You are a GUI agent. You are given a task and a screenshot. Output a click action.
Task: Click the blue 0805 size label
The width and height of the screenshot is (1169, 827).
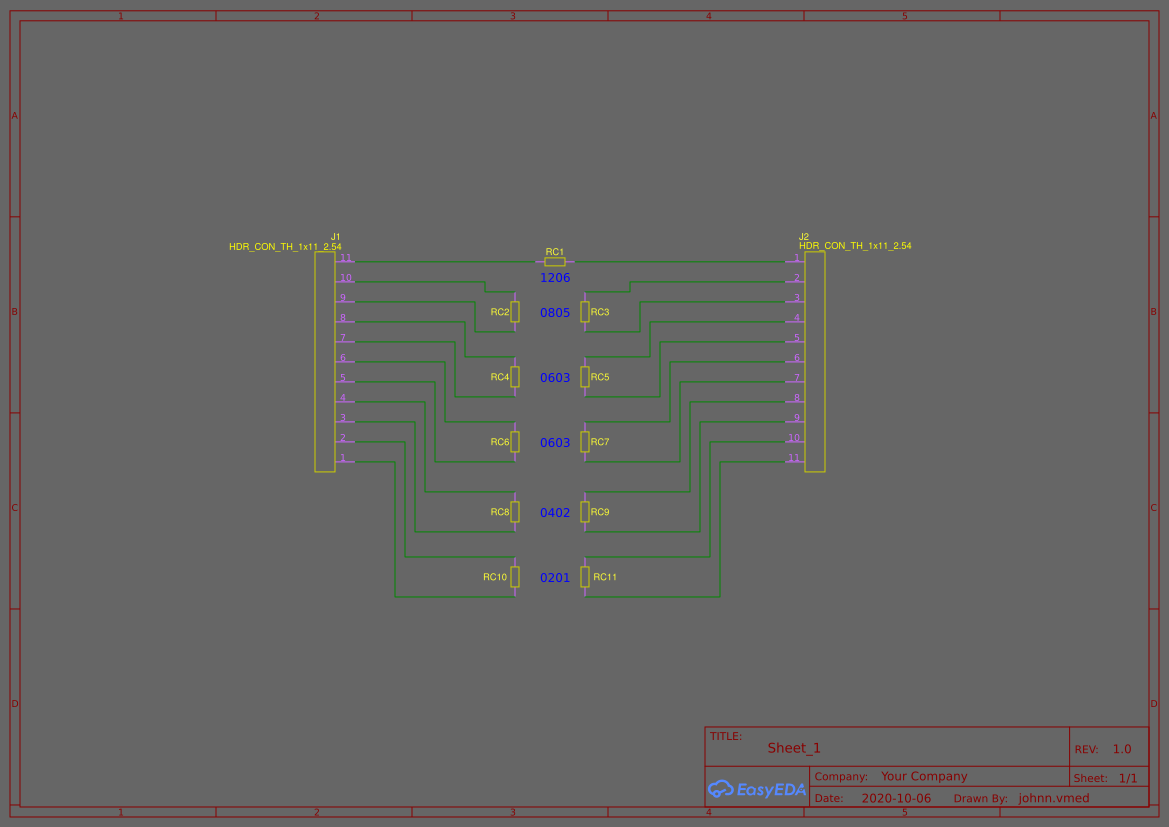555,313
